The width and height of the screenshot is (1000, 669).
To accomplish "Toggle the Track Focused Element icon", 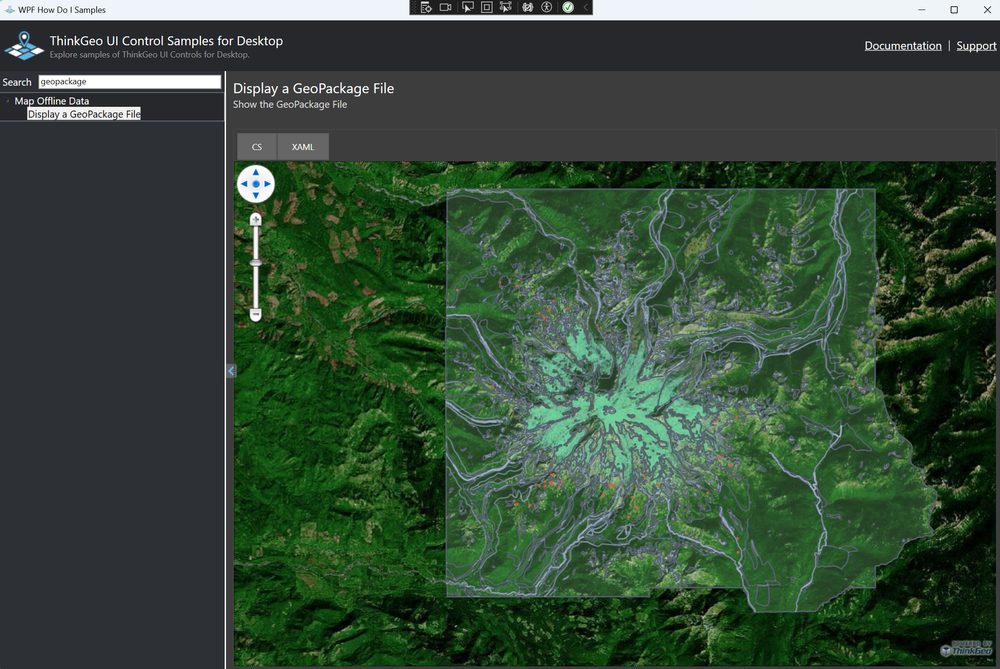I will pos(506,8).
